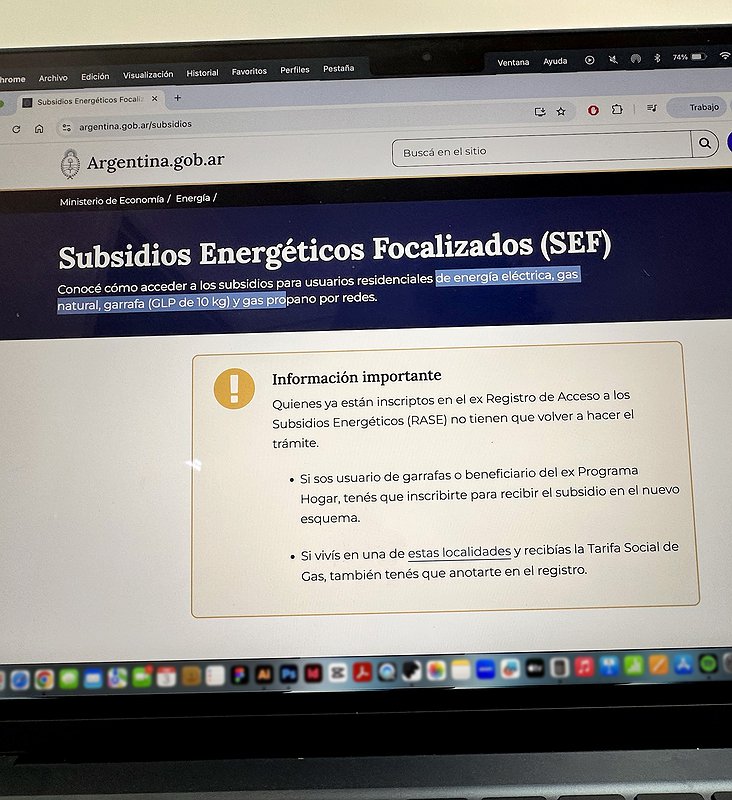Follow the 'estas localidades' link

click(459, 552)
